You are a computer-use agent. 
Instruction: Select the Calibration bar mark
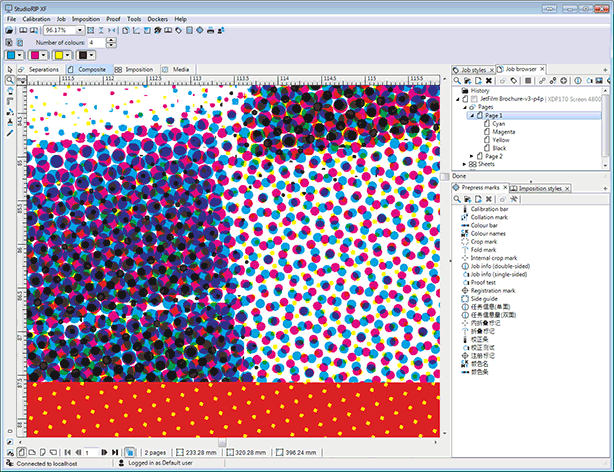489,209
